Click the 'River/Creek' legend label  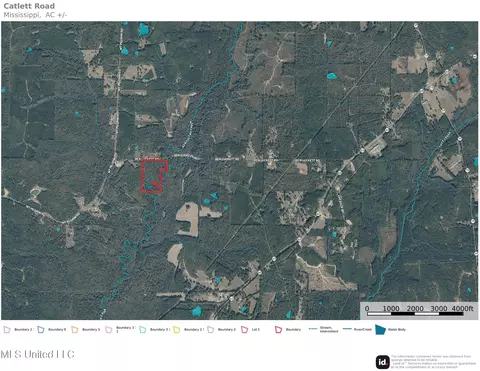[x=363, y=330]
